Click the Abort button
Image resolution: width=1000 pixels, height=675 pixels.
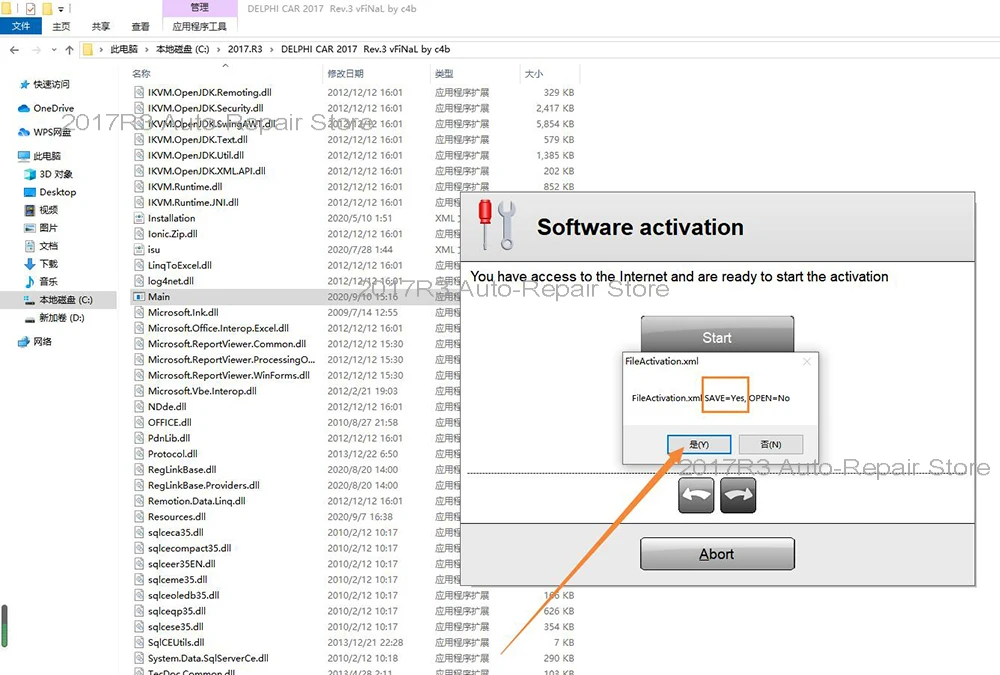[x=717, y=554]
